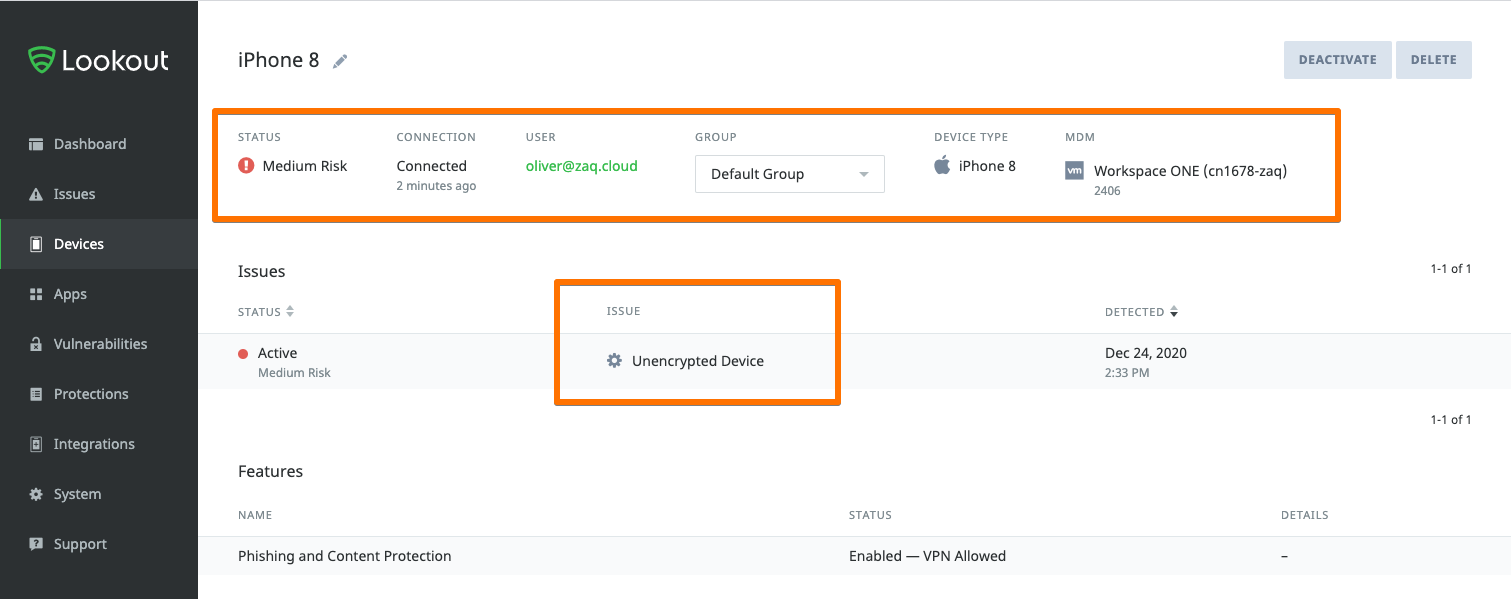The width and height of the screenshot is (1511, 599).
Task: Click the red Medium Risk alert icon
Action: 246,166
